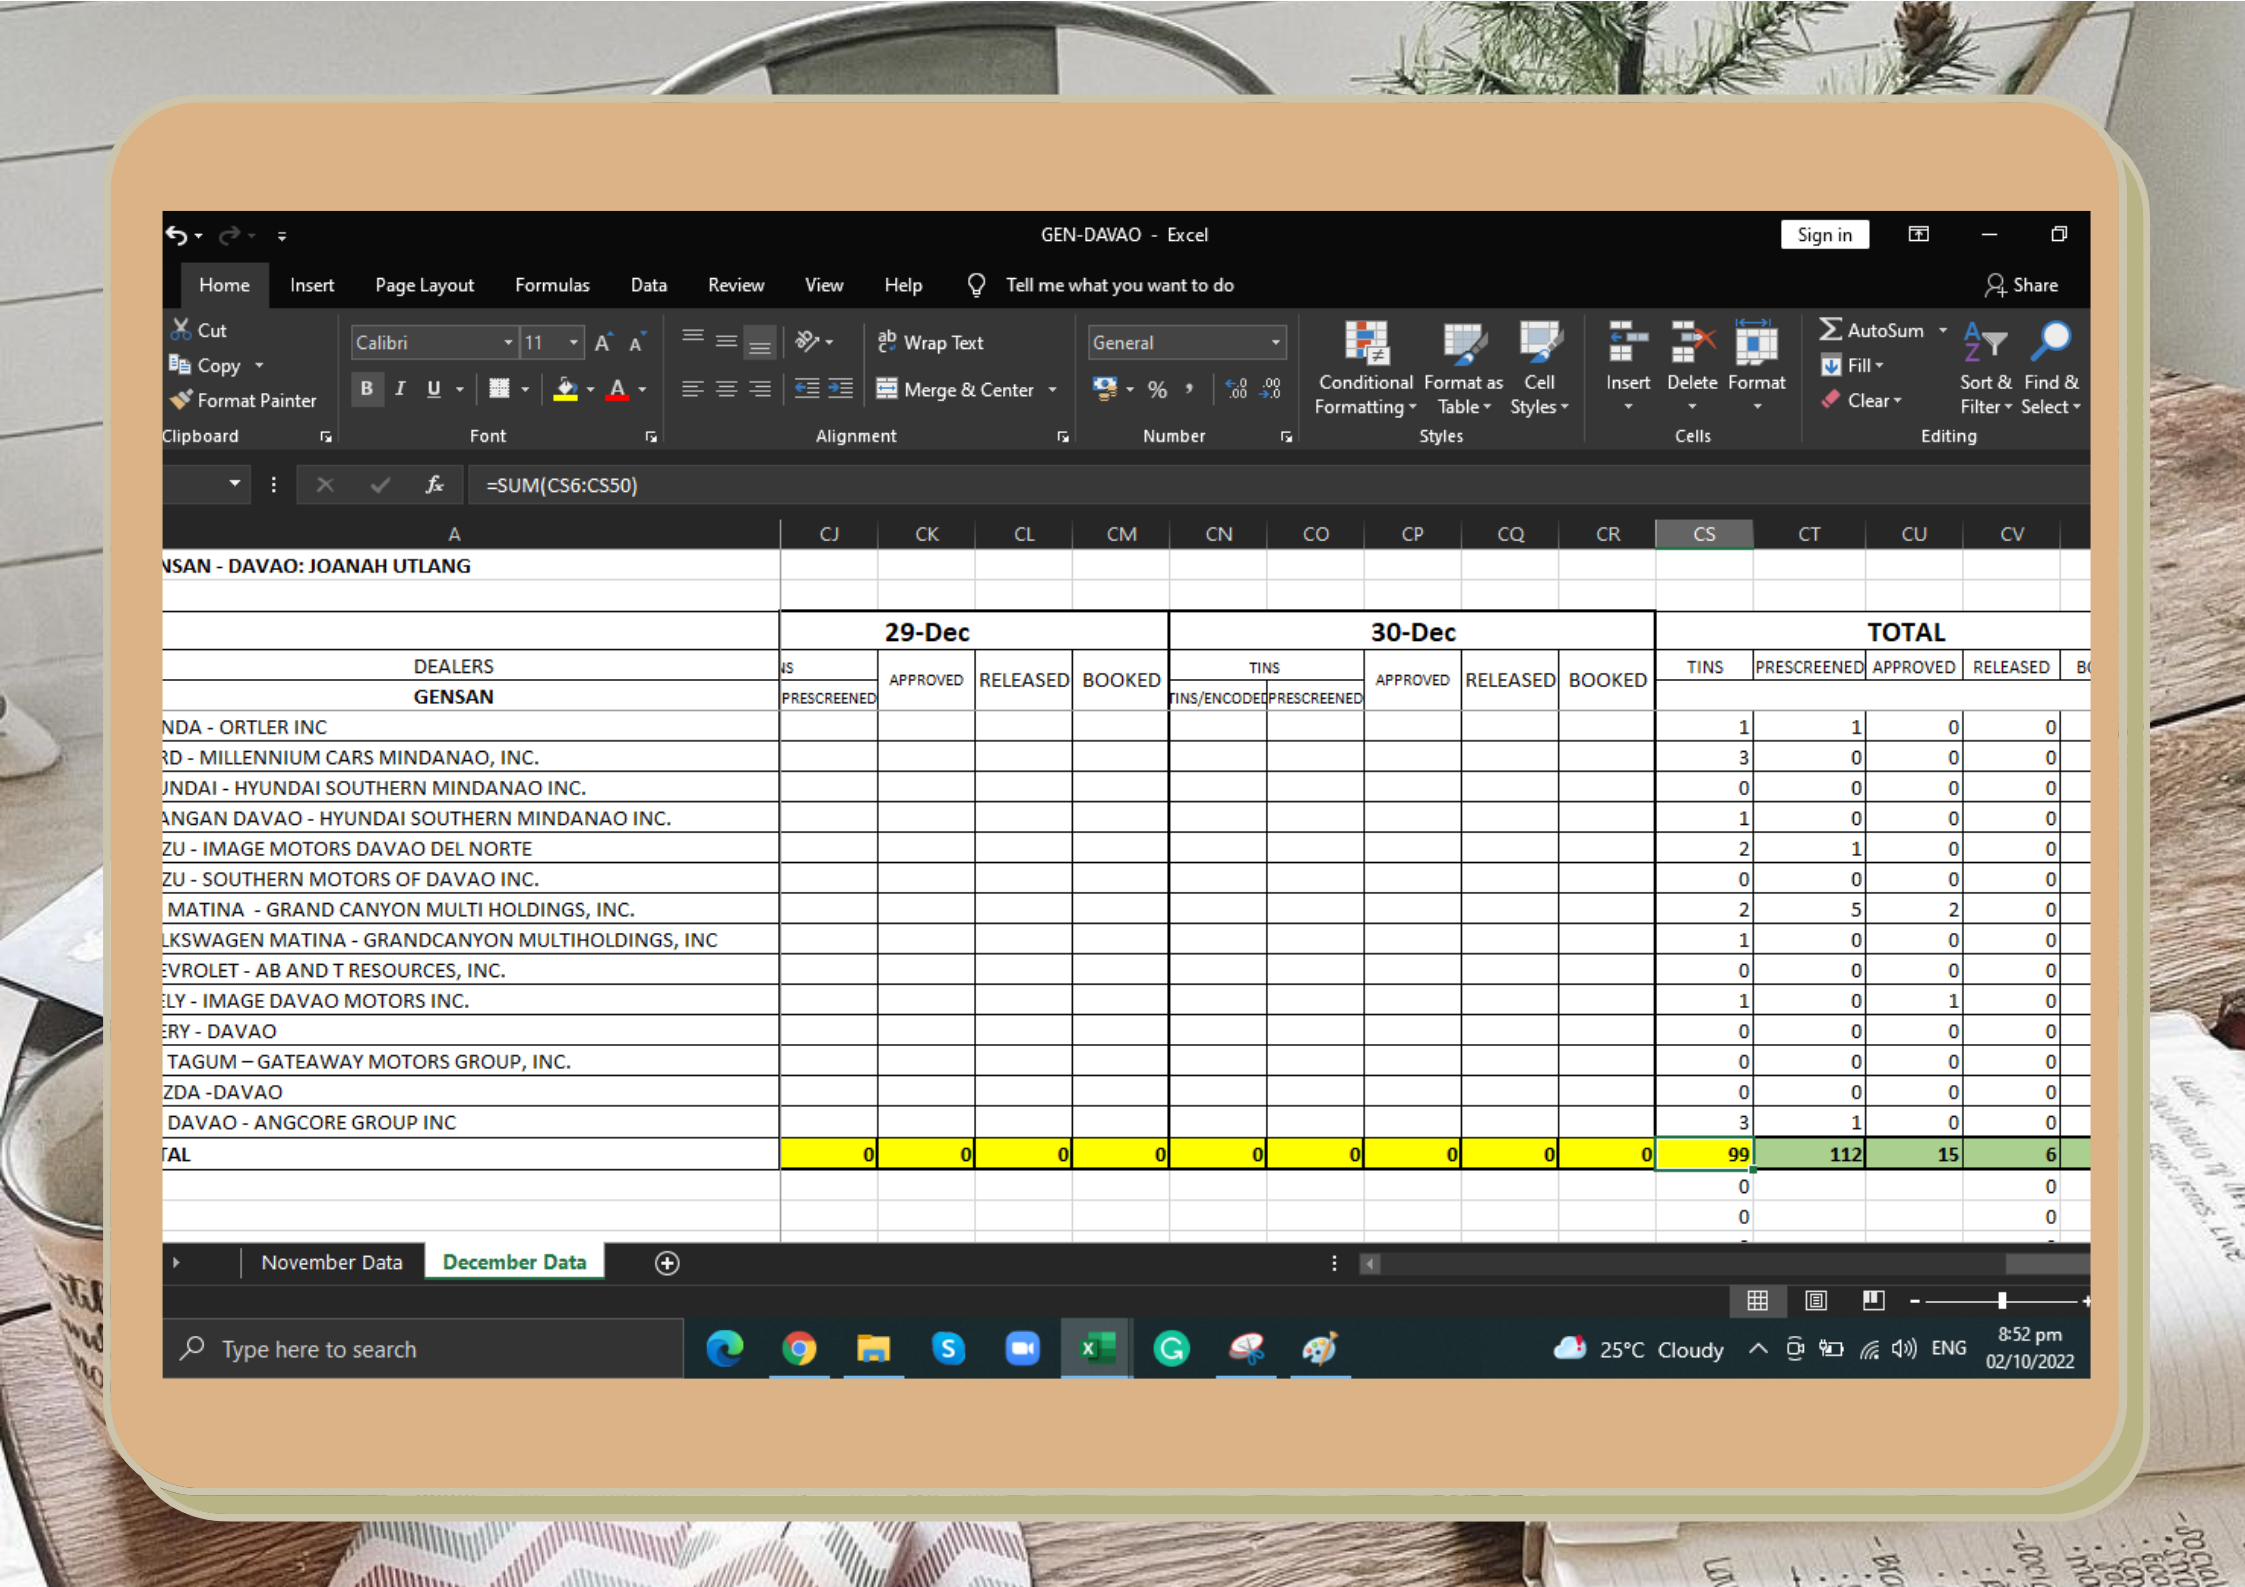Expand the Merge & Center dropdown arrow
2245x1587 pixels.
pos(1053,390)
